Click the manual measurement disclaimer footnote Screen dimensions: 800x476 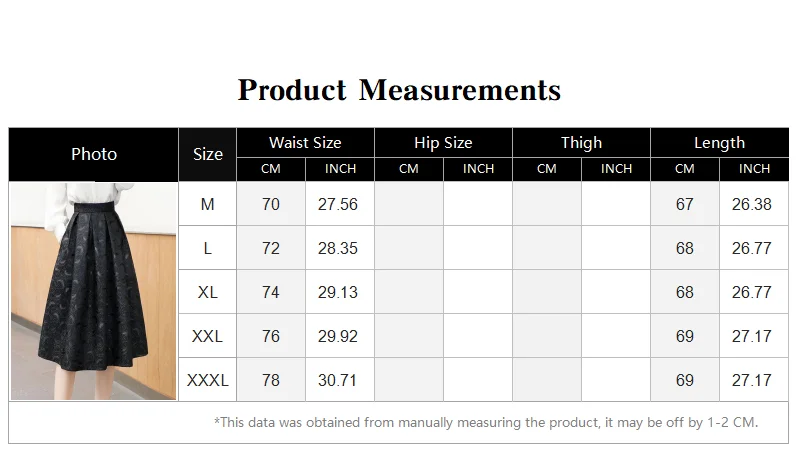(x=486, y=422)
